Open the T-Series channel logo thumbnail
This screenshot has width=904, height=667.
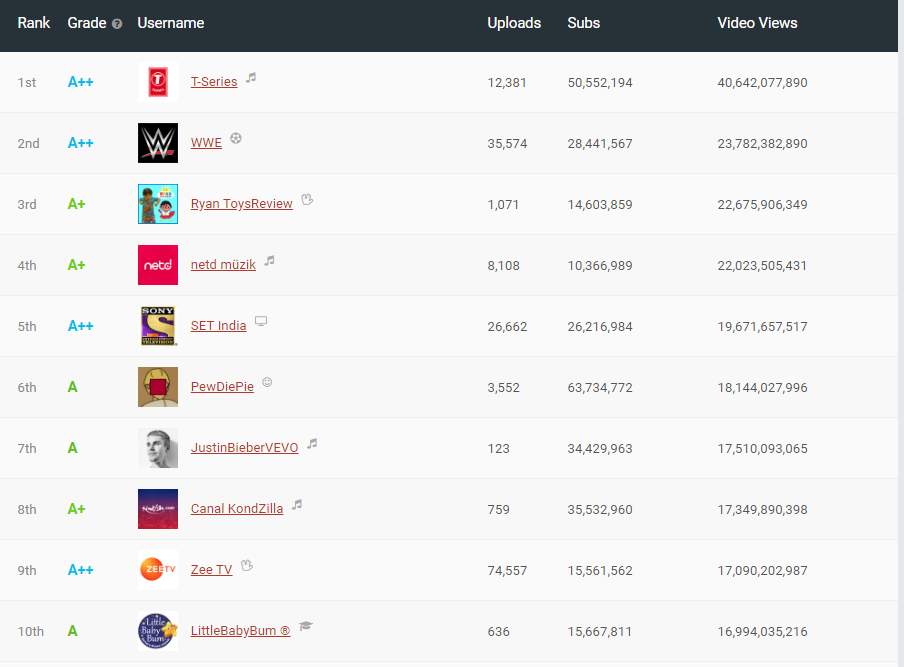[158, 82]
